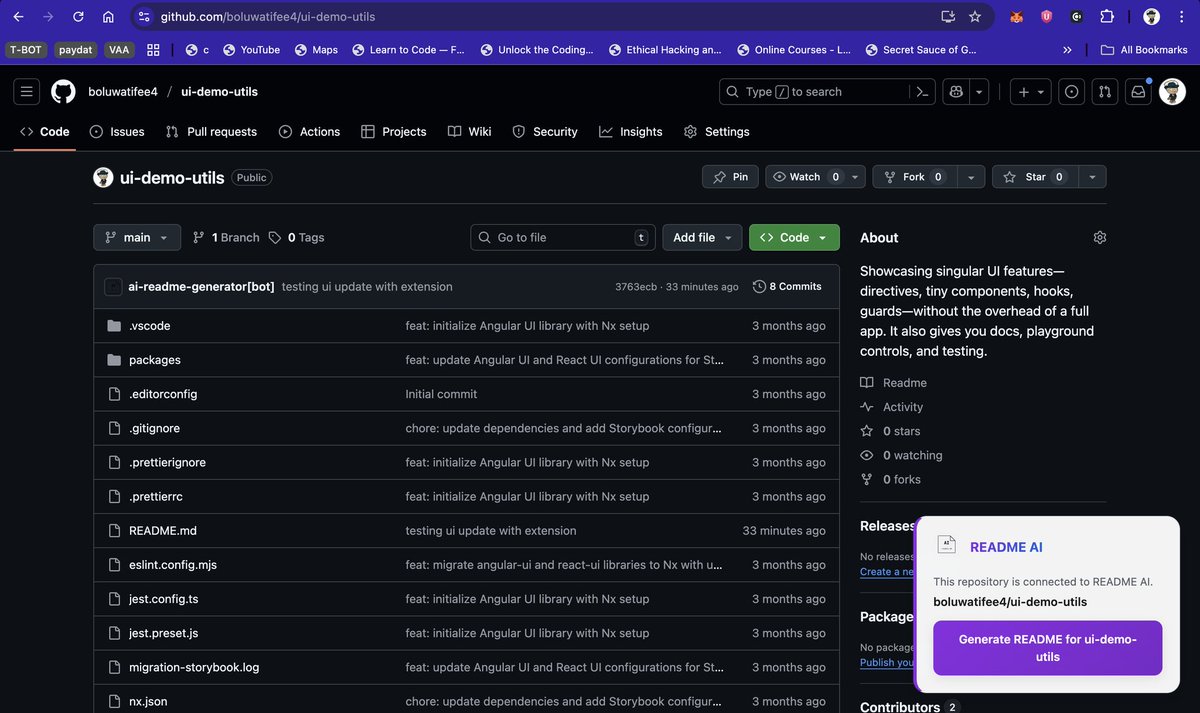Image resolution: width=1200 pixels, height=713 pixels.
Task: Open the Chrome profile avatar
Action: [x=1152, y=17]
